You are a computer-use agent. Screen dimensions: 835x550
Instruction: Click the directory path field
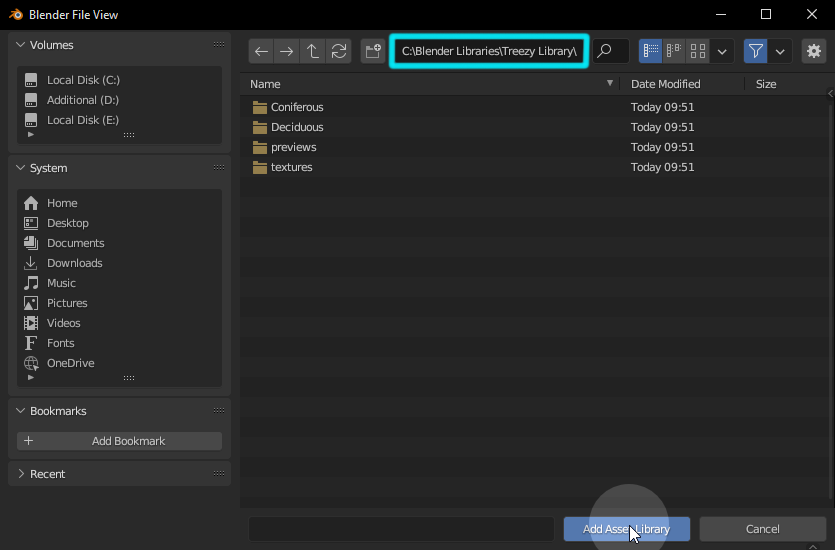[x=489, y=51]
